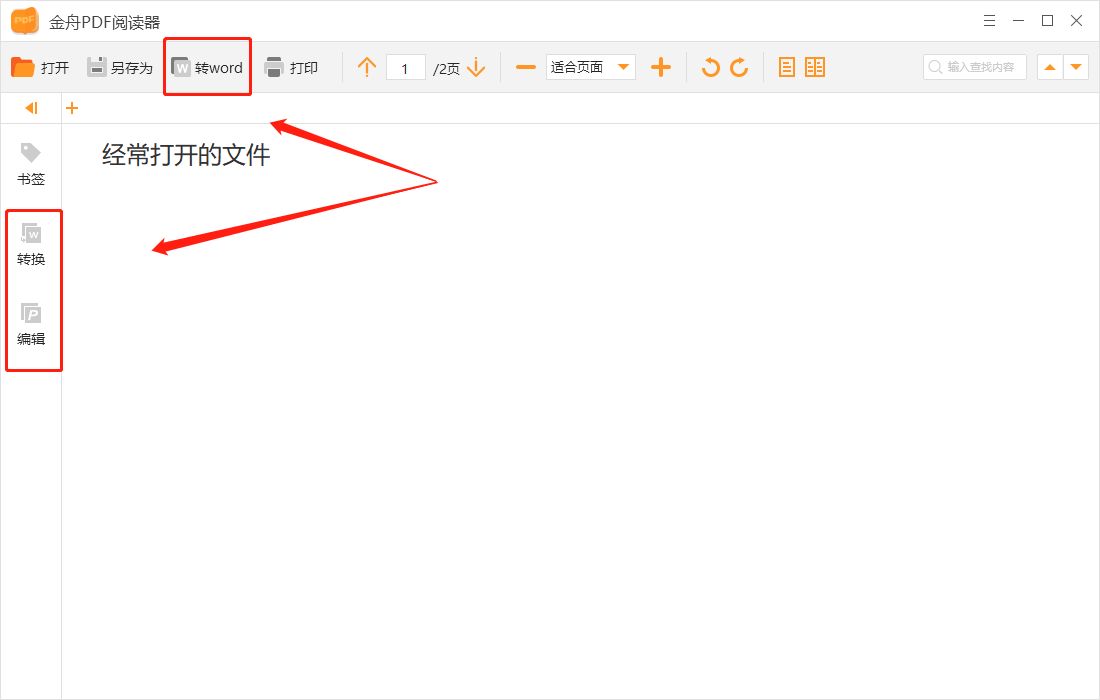Switch to double page view mode
Viewport: 1100px width, 700px height.
pyautogui.click(x=815, y=67)
